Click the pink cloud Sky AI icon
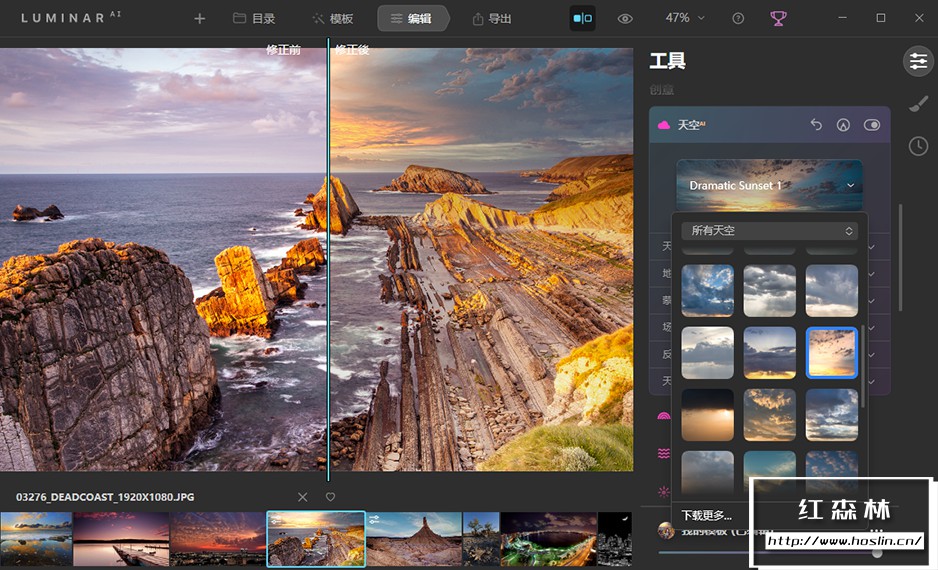This screenshot has height=570, width=938. tap(663, 125)
